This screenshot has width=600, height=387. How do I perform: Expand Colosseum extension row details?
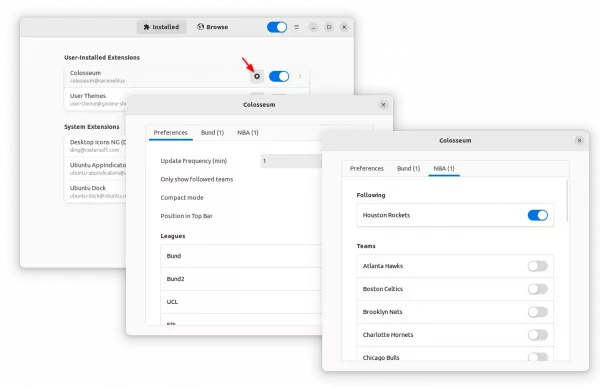pyautogui.click(x=300, y=76)
